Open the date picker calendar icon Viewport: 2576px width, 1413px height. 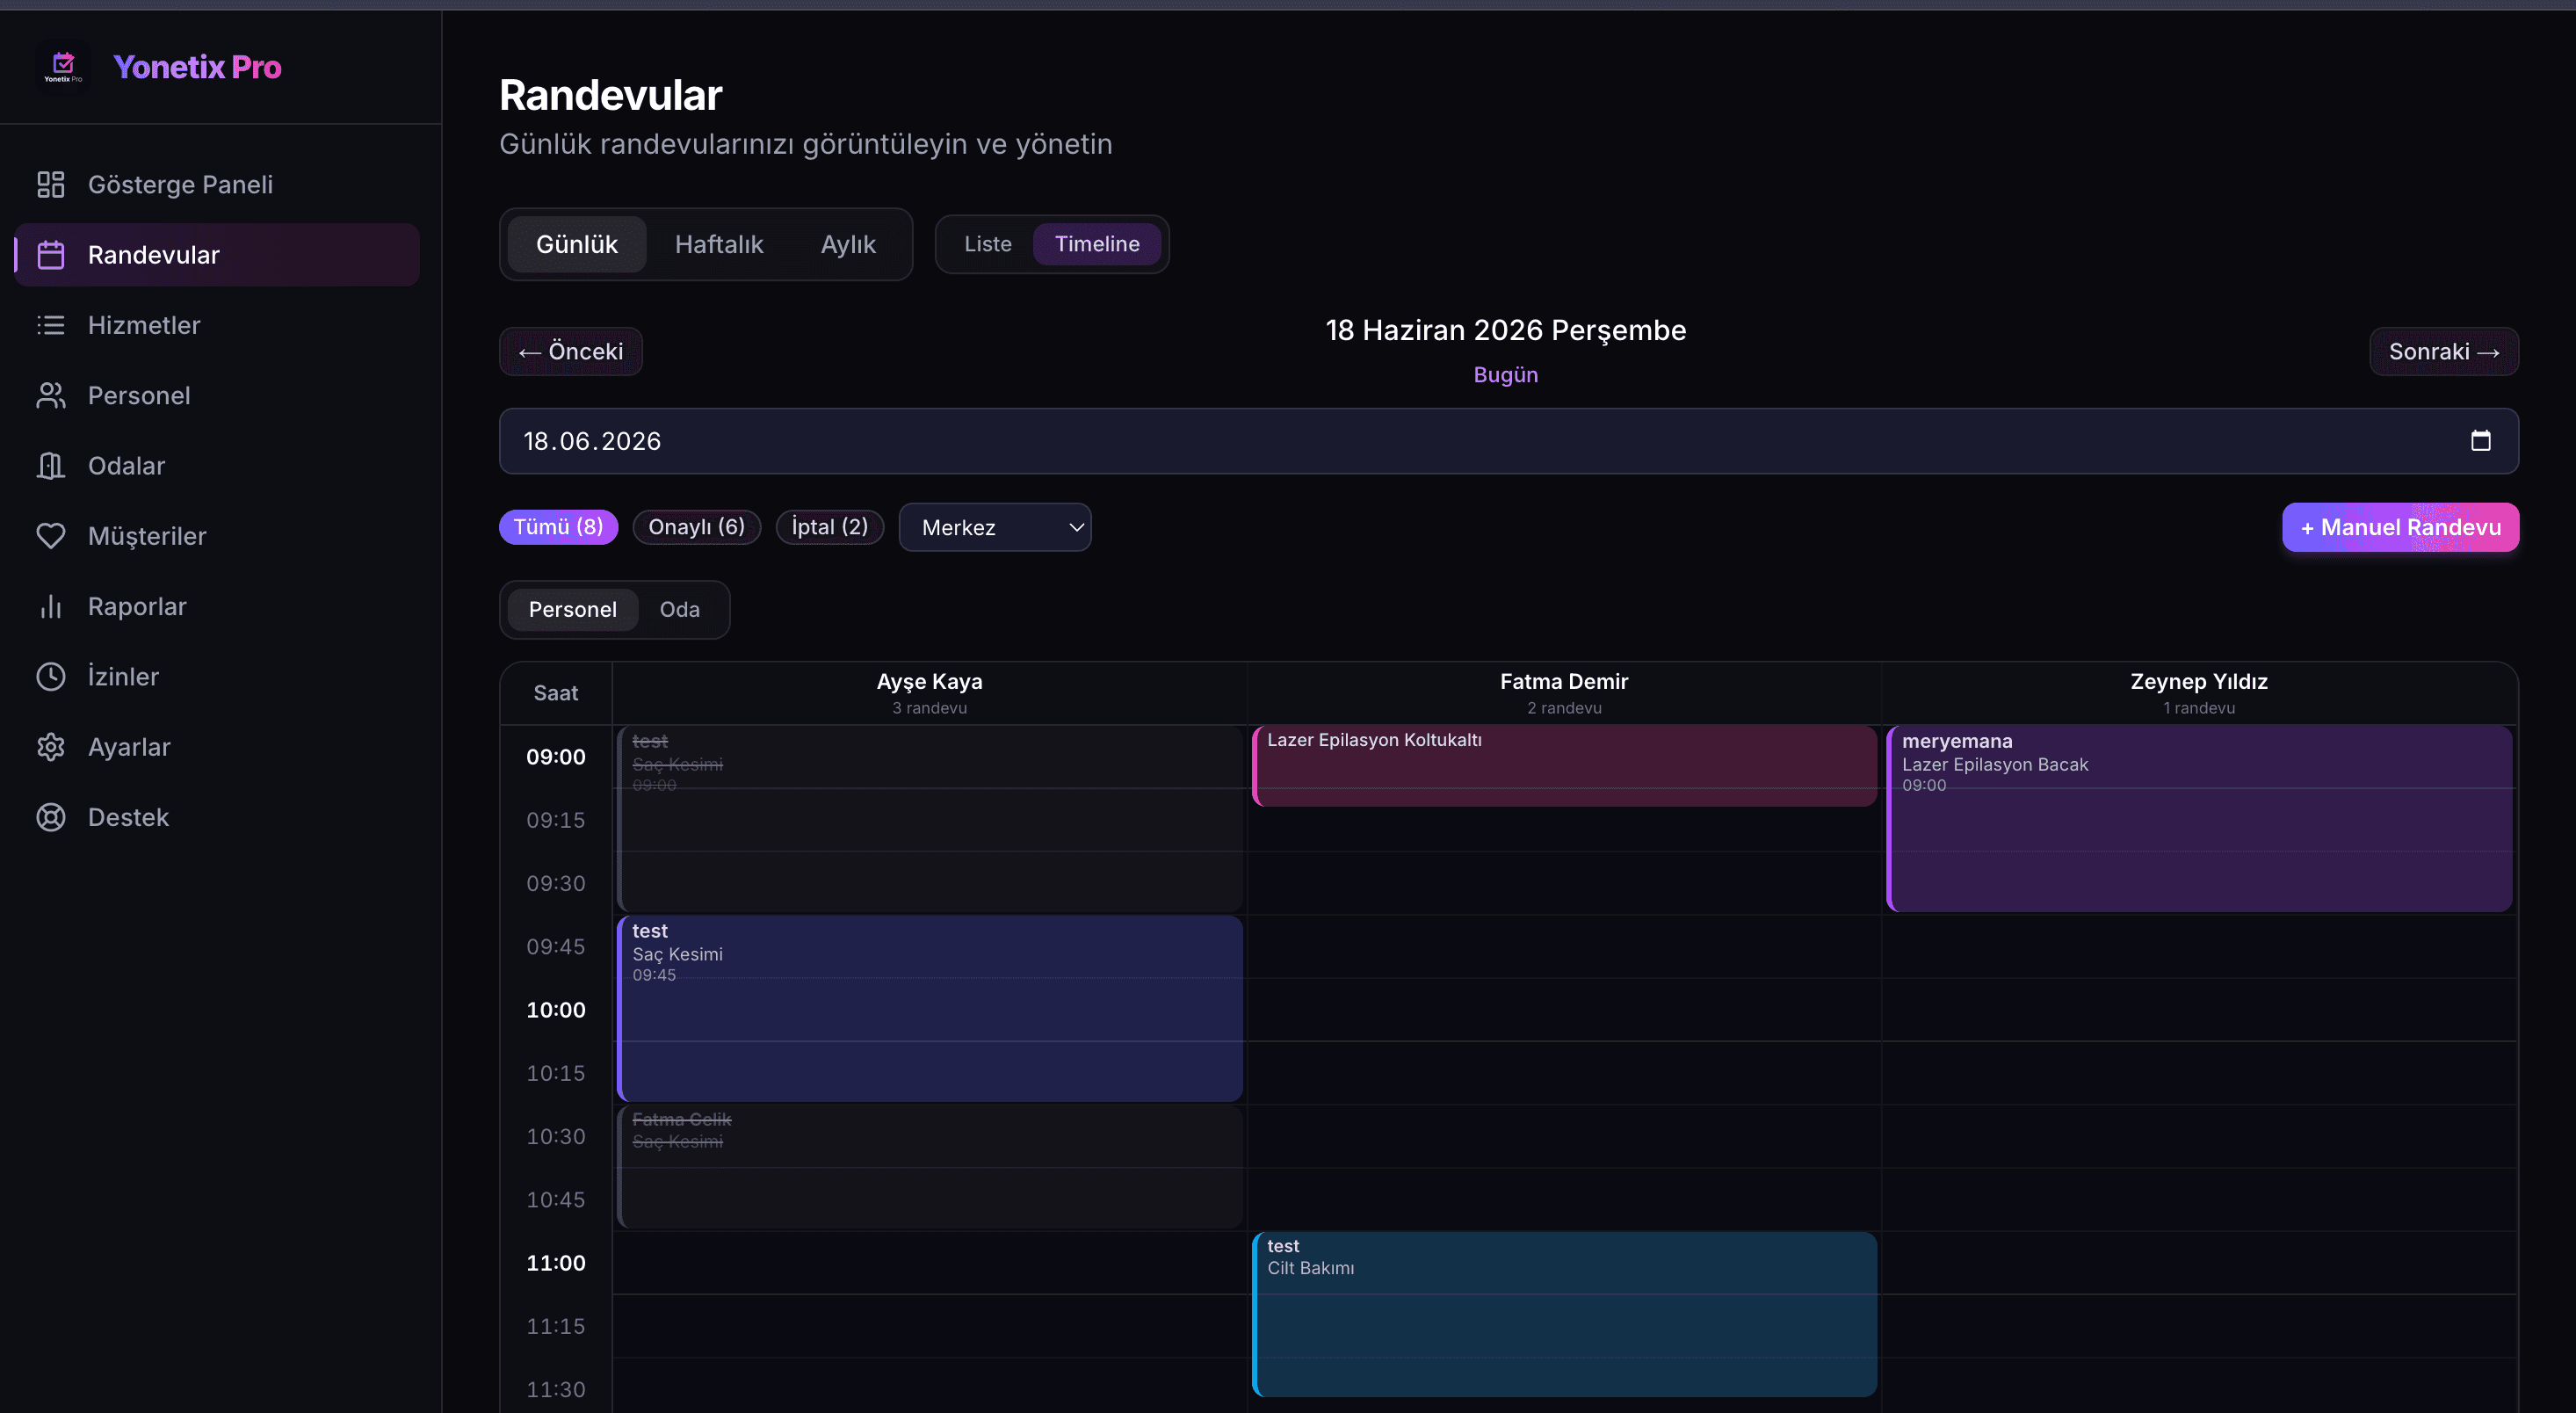coord(2480,440)
